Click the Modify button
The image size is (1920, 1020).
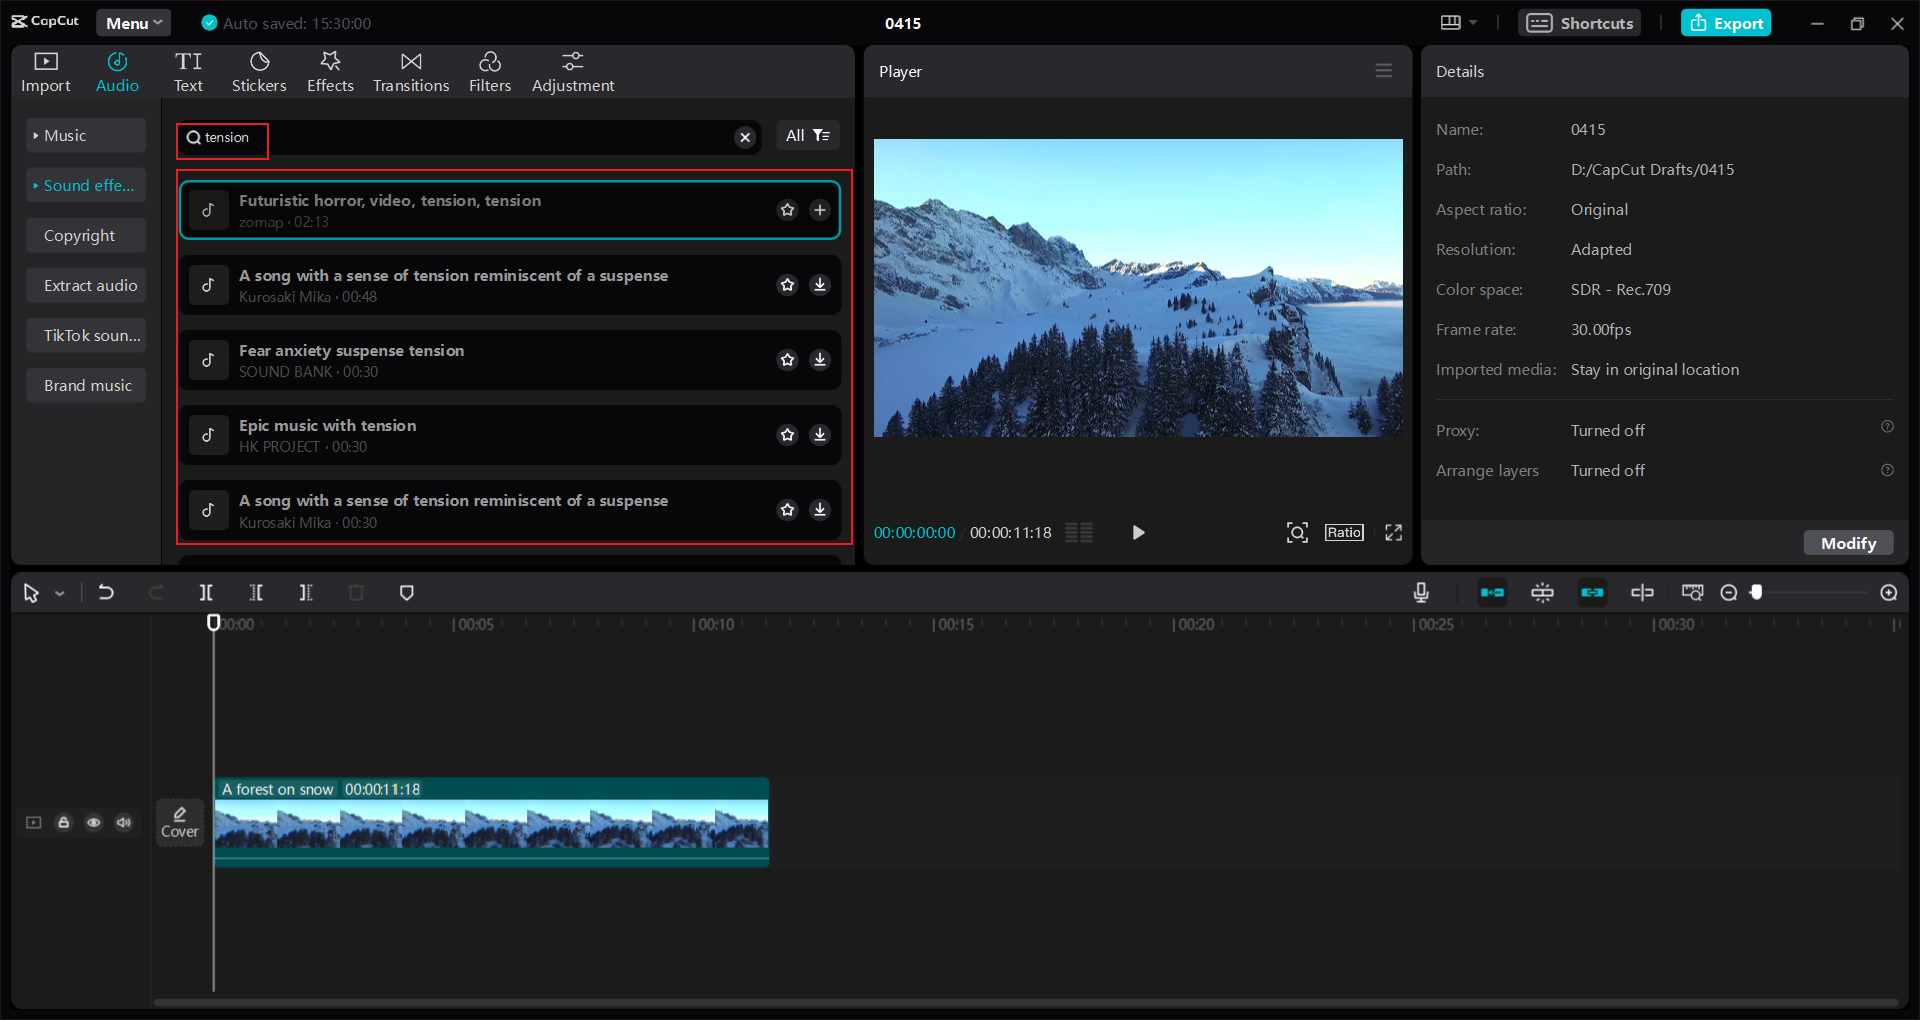tap(1848, 543)
